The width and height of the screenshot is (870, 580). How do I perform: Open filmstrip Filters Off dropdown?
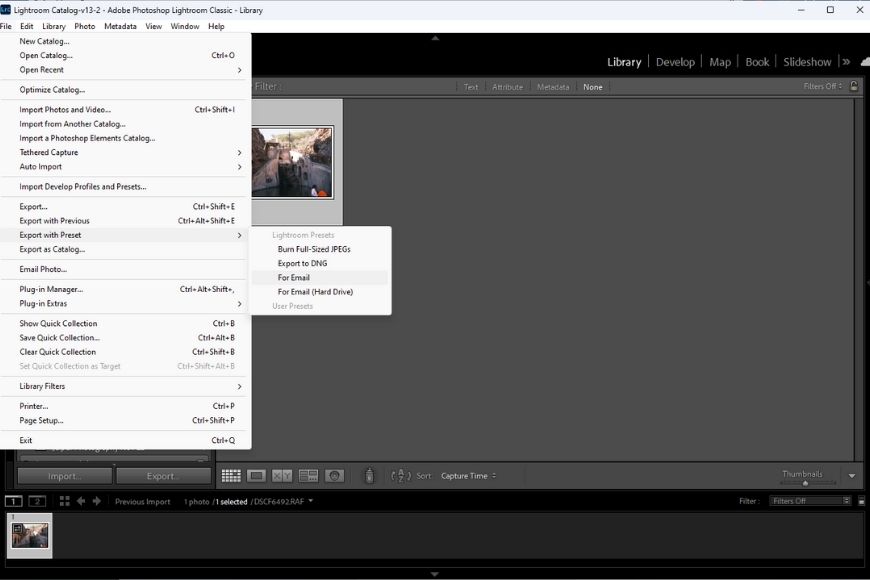pyautogui.click(x=810, y=501)
